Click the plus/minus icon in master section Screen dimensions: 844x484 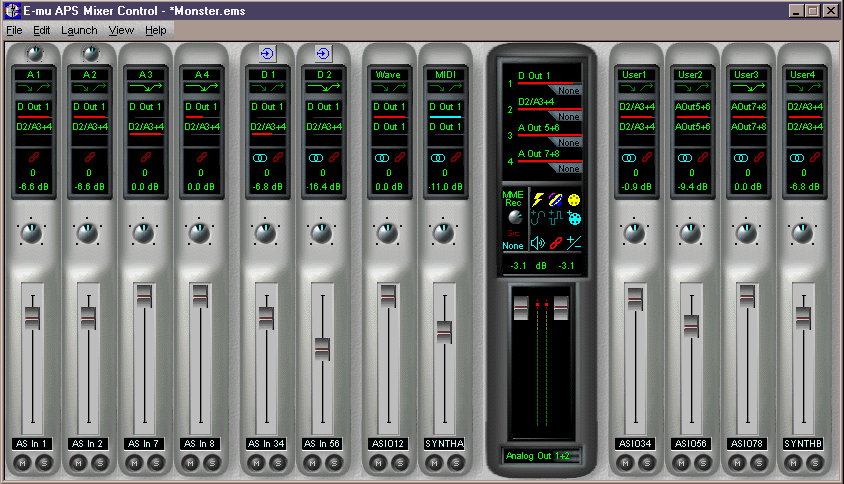[574, 243]
